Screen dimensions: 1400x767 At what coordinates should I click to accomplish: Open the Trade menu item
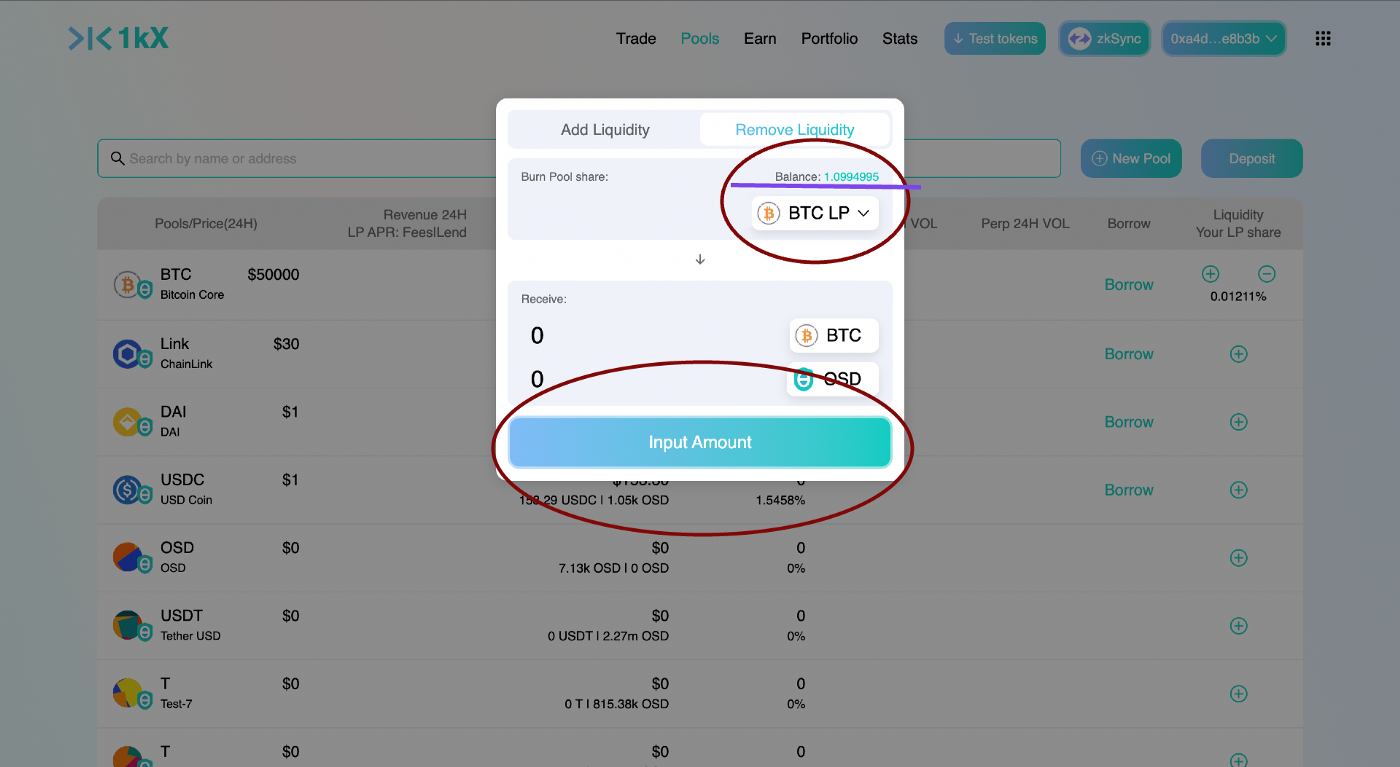(636, 39)
